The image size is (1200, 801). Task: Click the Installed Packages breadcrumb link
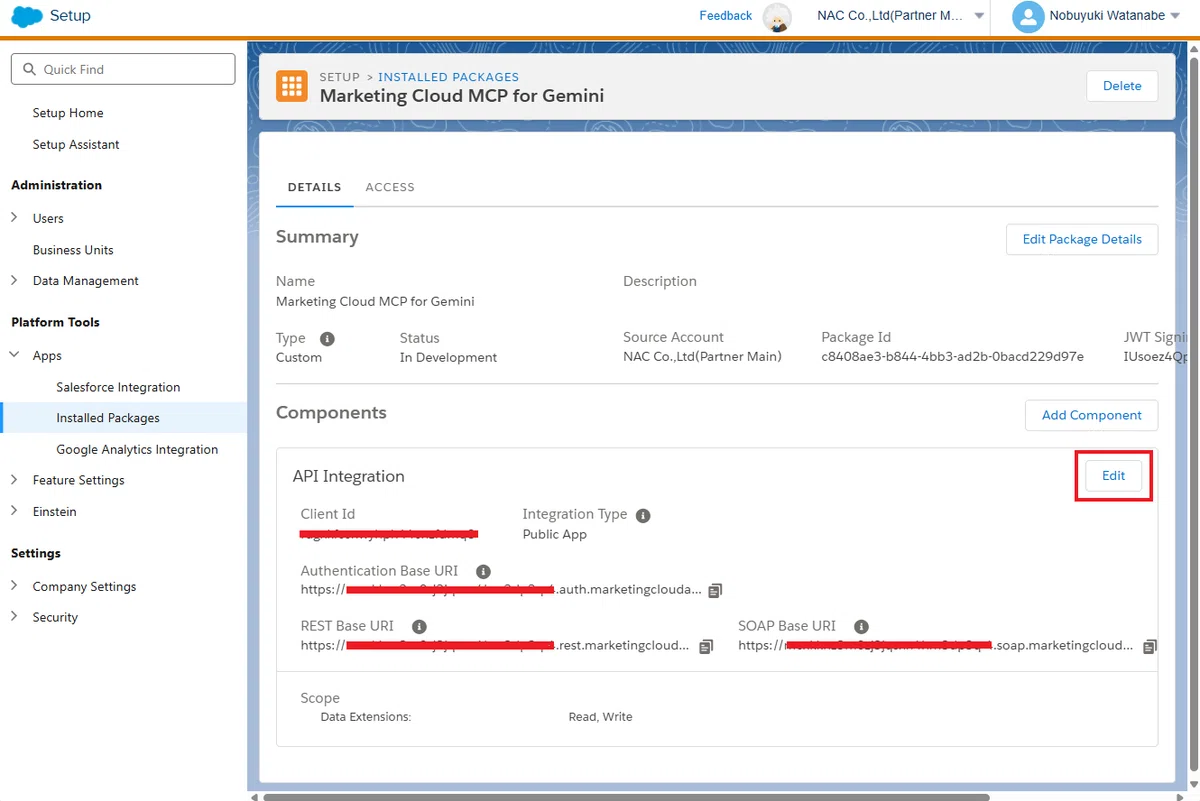pyautogui.click(x=448, y=77)
